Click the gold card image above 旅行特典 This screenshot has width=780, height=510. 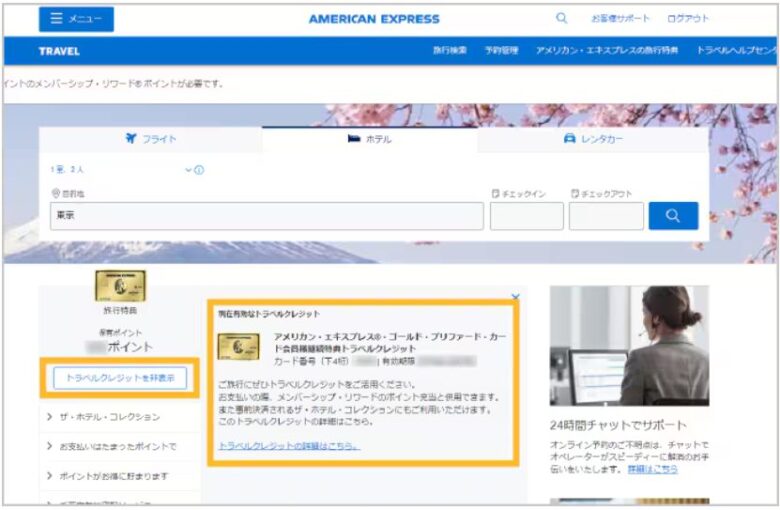[120, 286]
